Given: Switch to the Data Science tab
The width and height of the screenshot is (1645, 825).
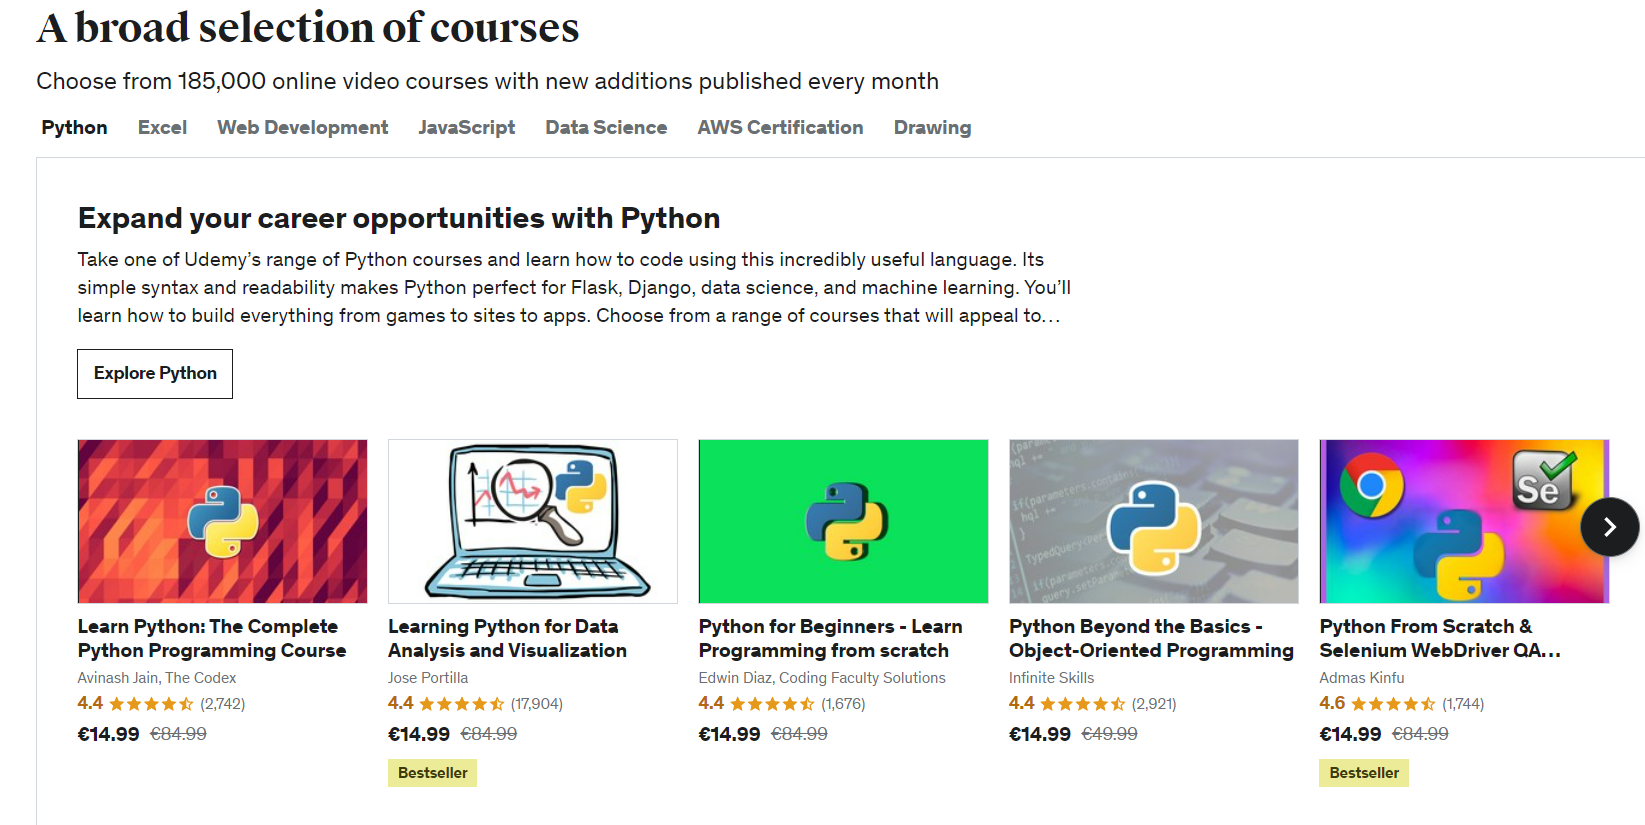Looking at the screenshot, I should tap(606, 127).
